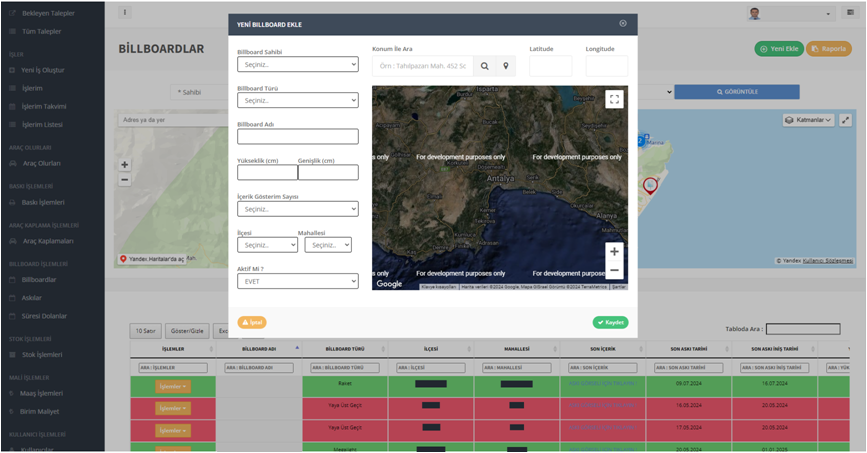Open the Billboard Sahibi dropdown

(297, 64)
